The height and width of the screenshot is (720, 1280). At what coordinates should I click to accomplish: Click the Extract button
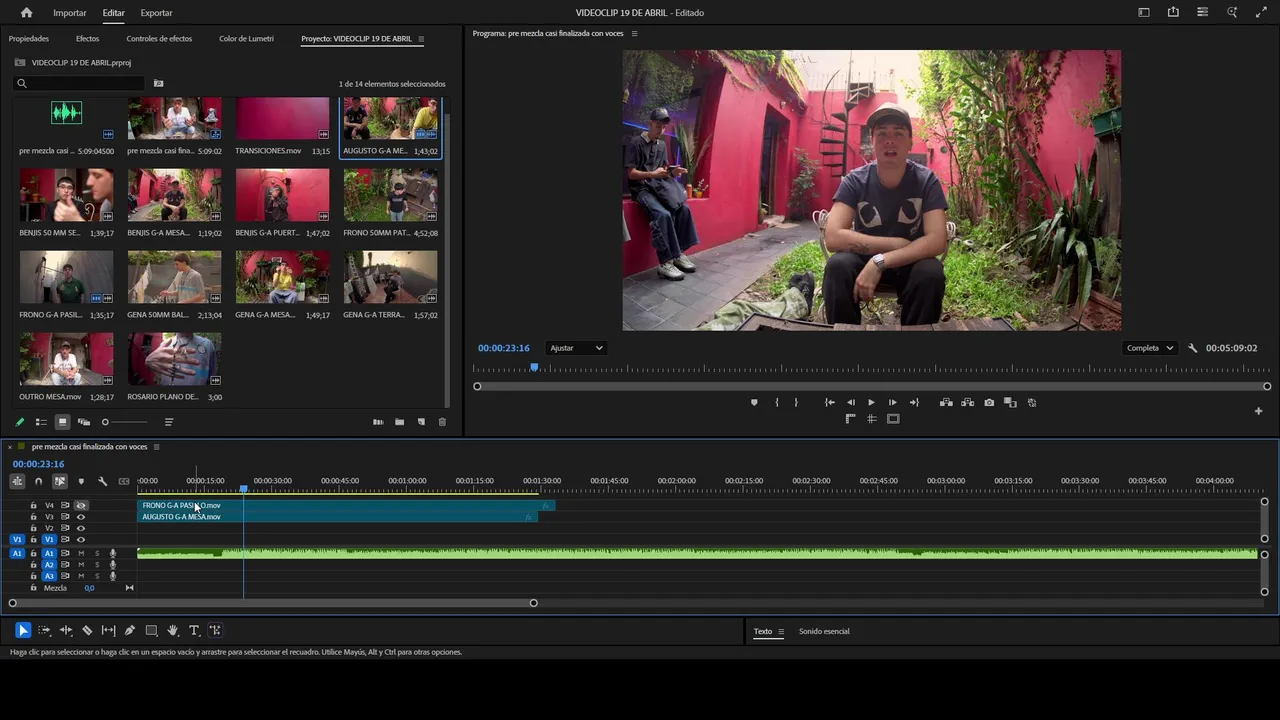967,403
